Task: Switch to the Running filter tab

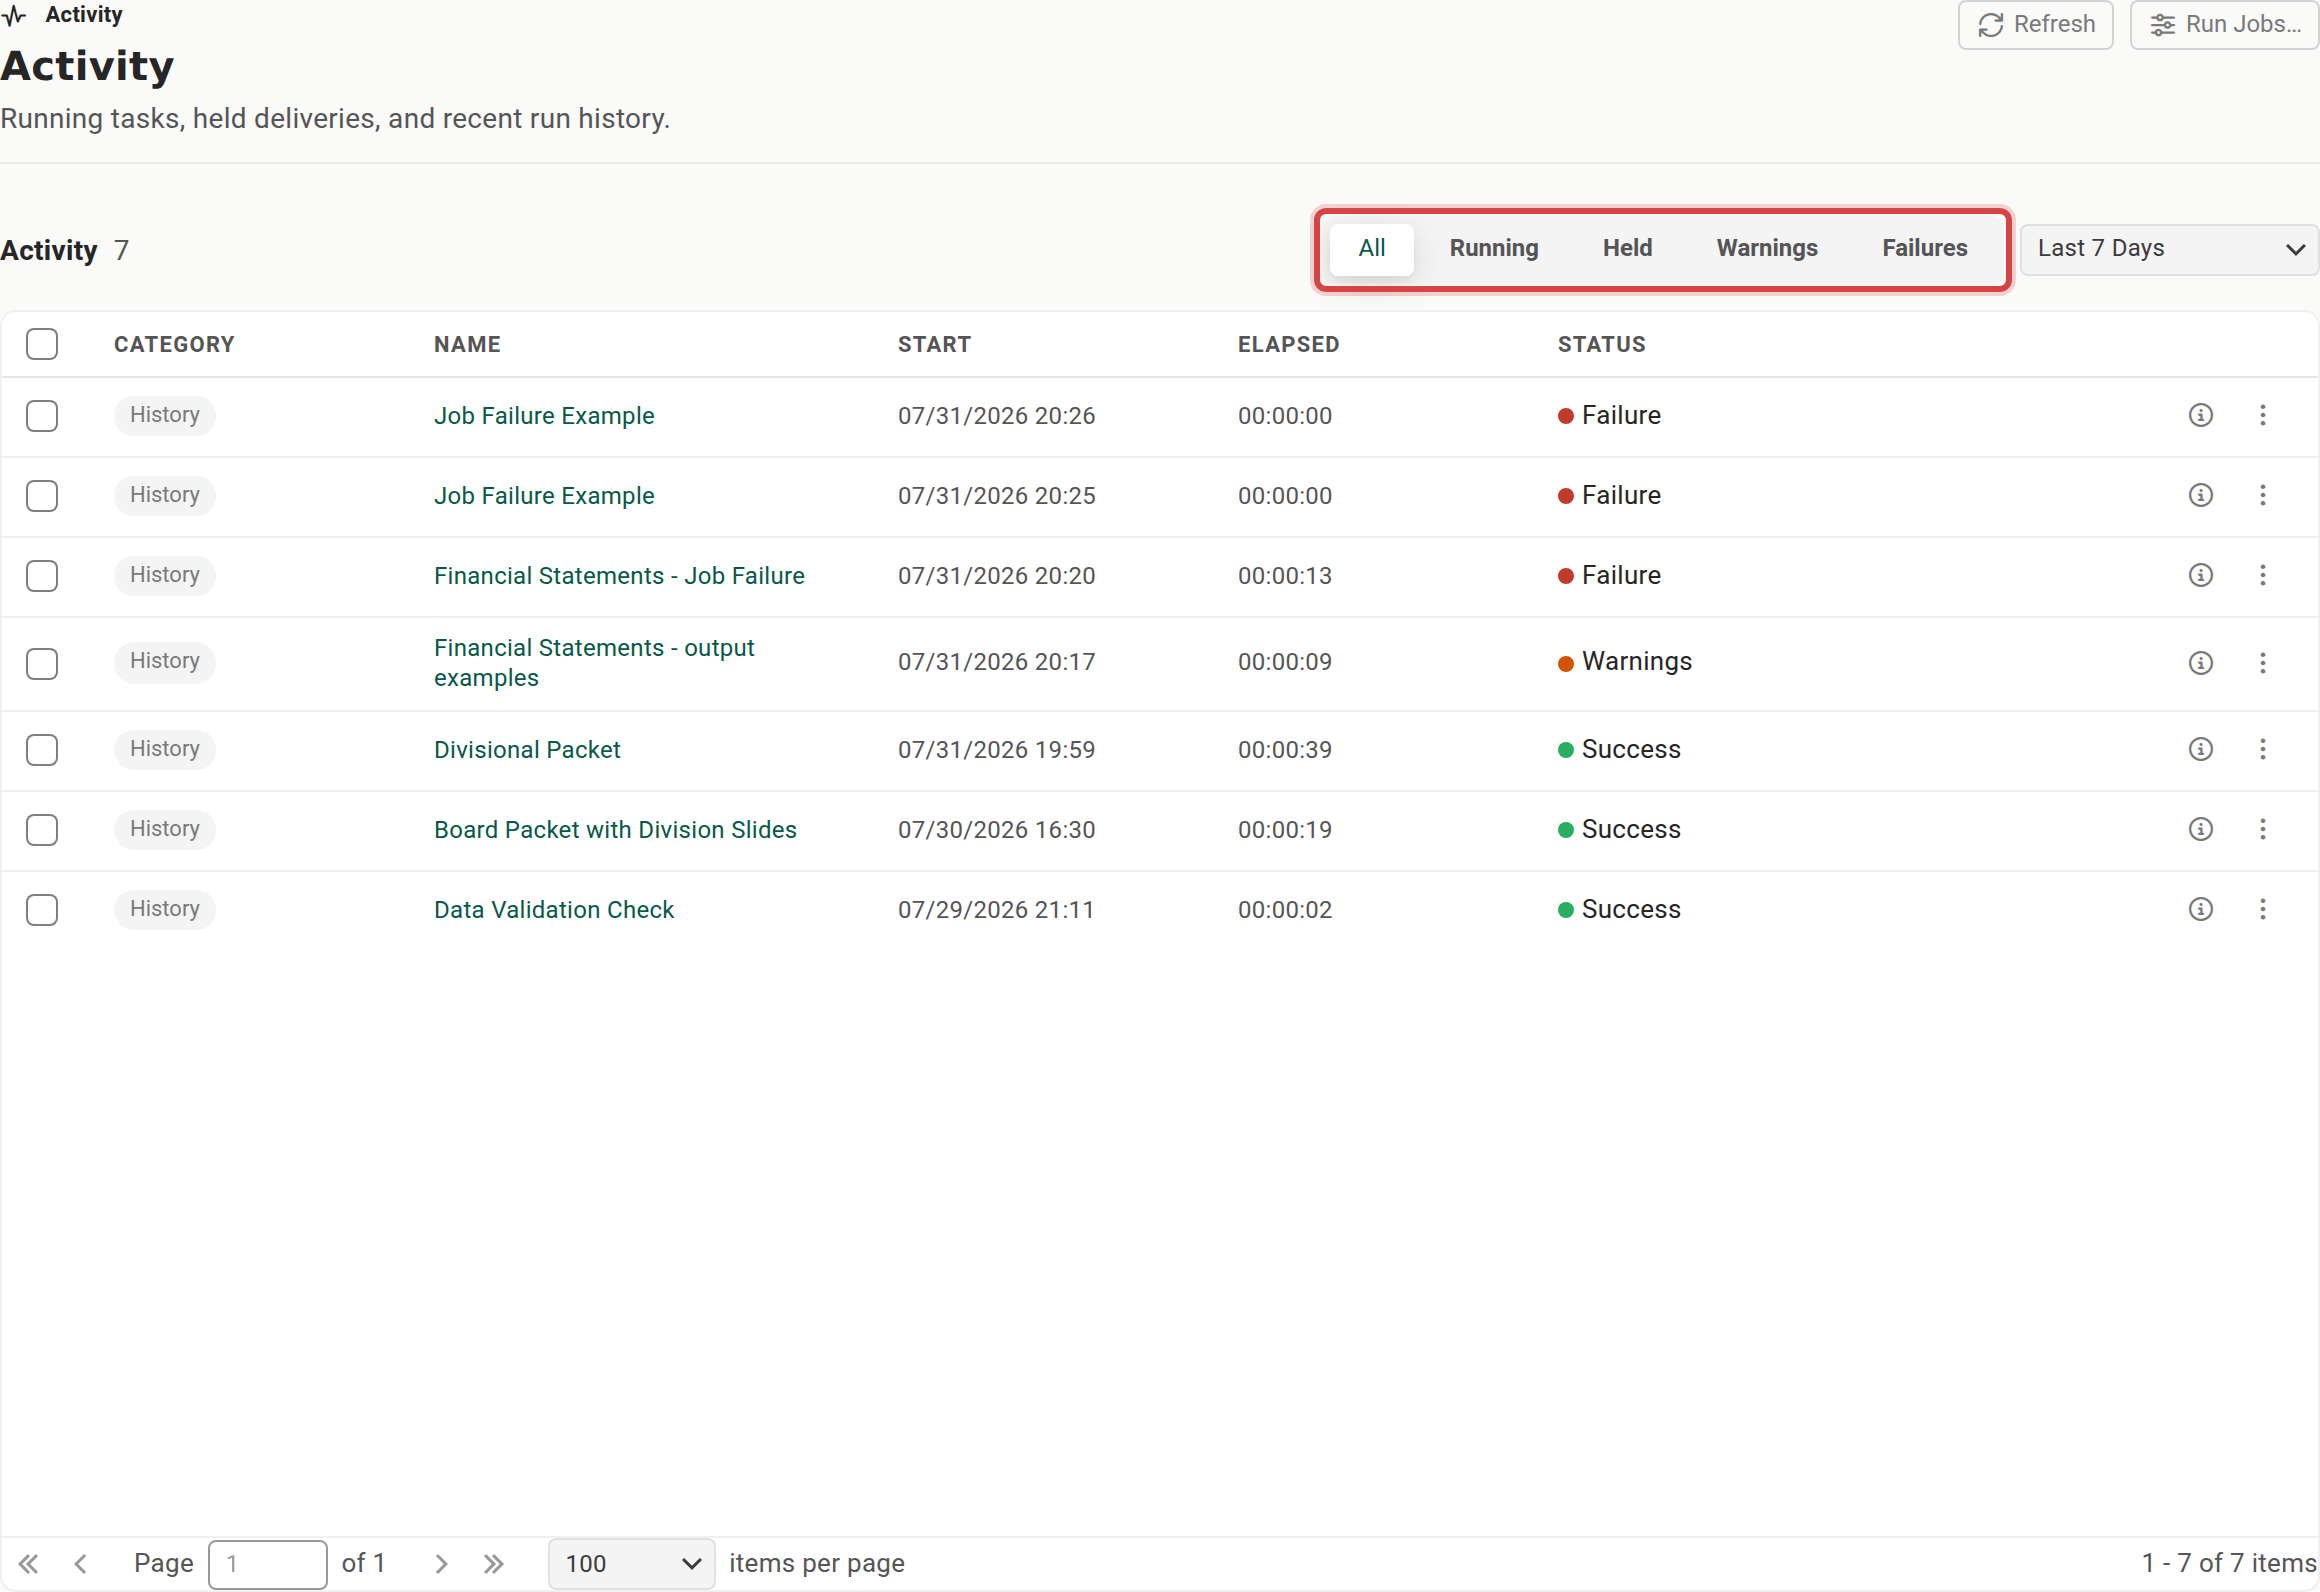Action: (1494, 249)
